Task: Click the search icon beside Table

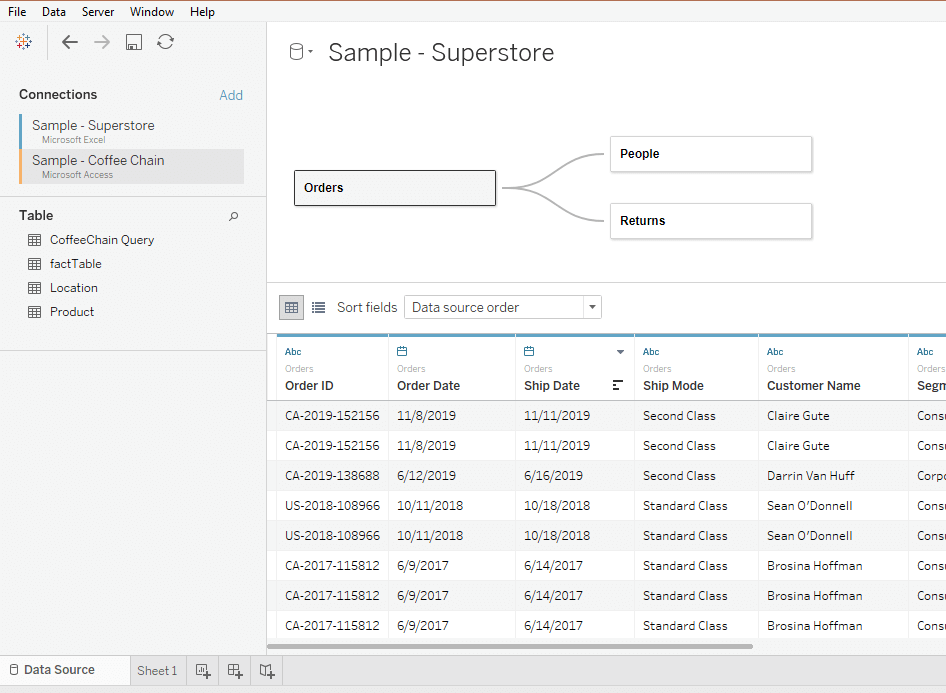Action: pyautogui.click(x=234, y=216)
